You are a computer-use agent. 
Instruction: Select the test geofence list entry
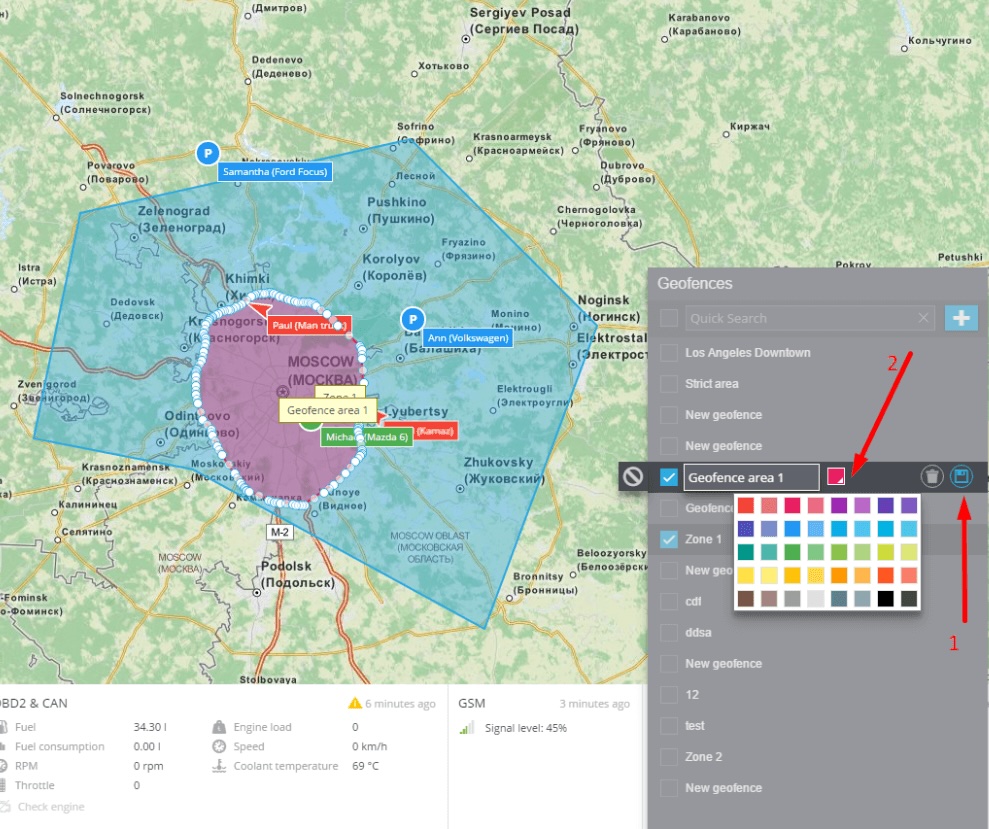(694, 726)
